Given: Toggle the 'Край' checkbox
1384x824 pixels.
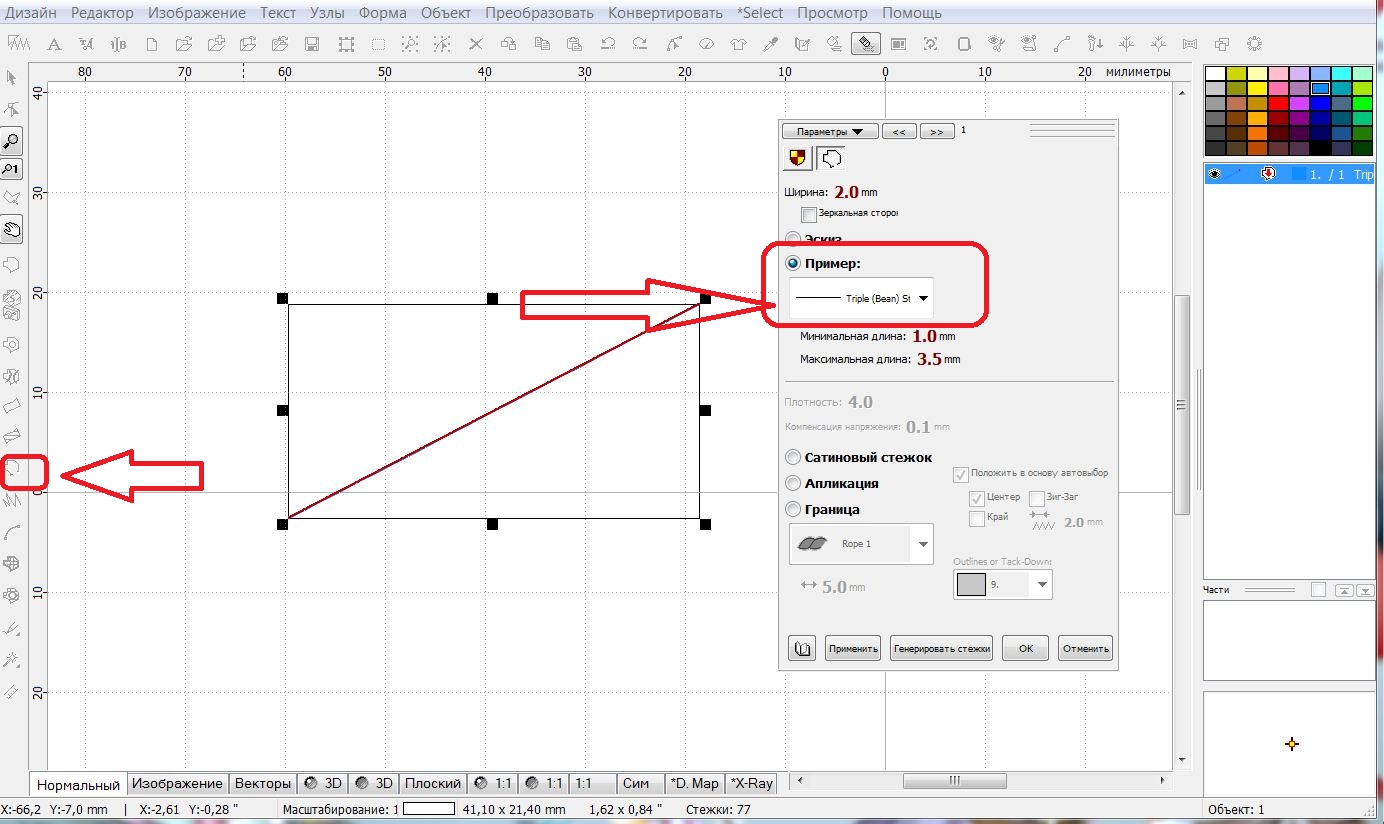Looking at the screenshot, I should [x=977, y=518].
